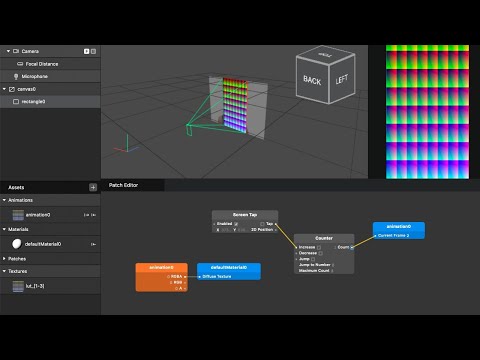Viewport: 480px width, 360px height.
Task: Click the RGBA output port
Action: [x=185, y=277]
